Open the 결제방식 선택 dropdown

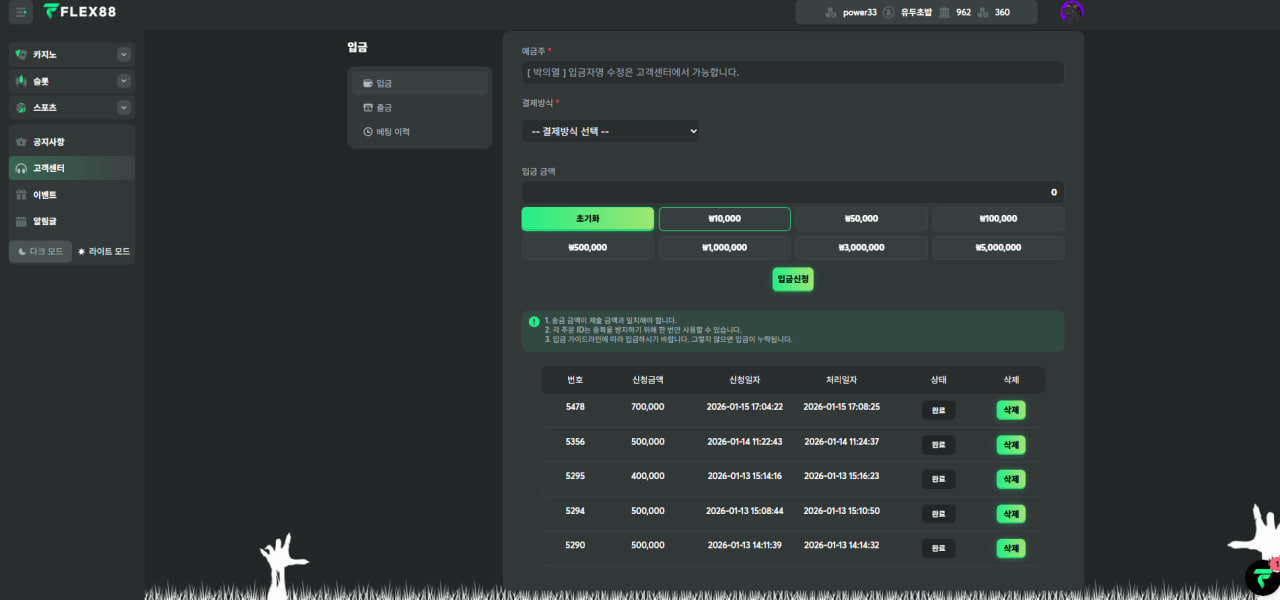pos(610,131)
